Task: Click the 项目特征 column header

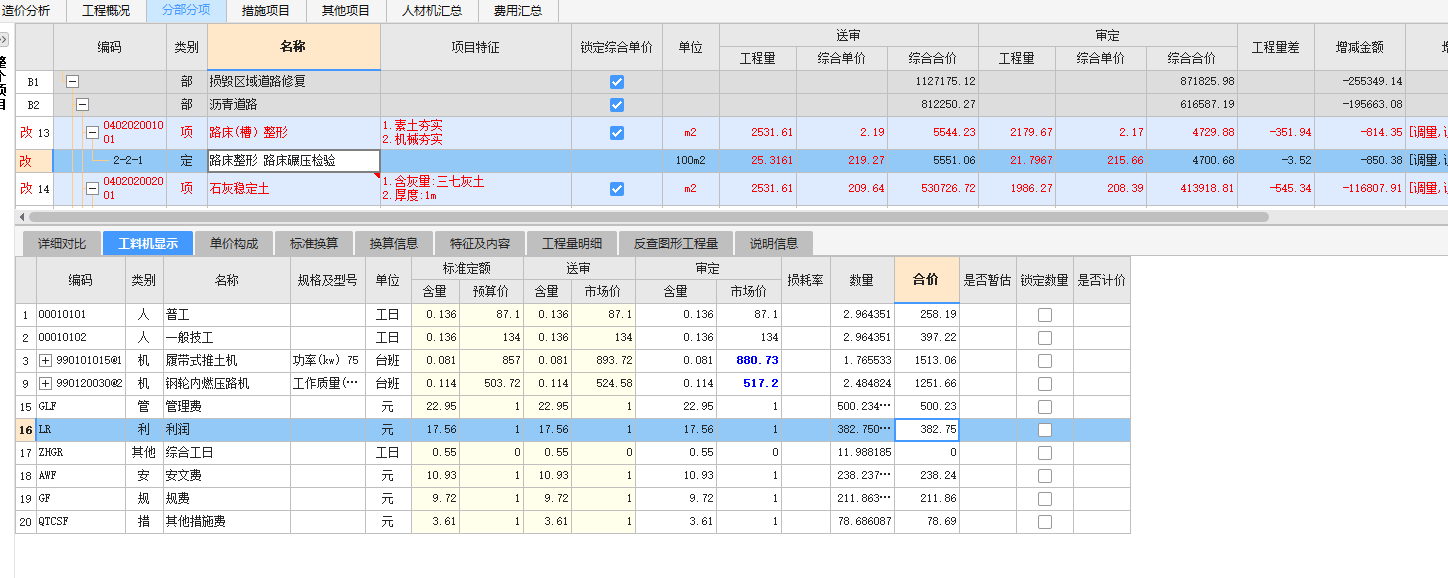Action: point(475,47)
